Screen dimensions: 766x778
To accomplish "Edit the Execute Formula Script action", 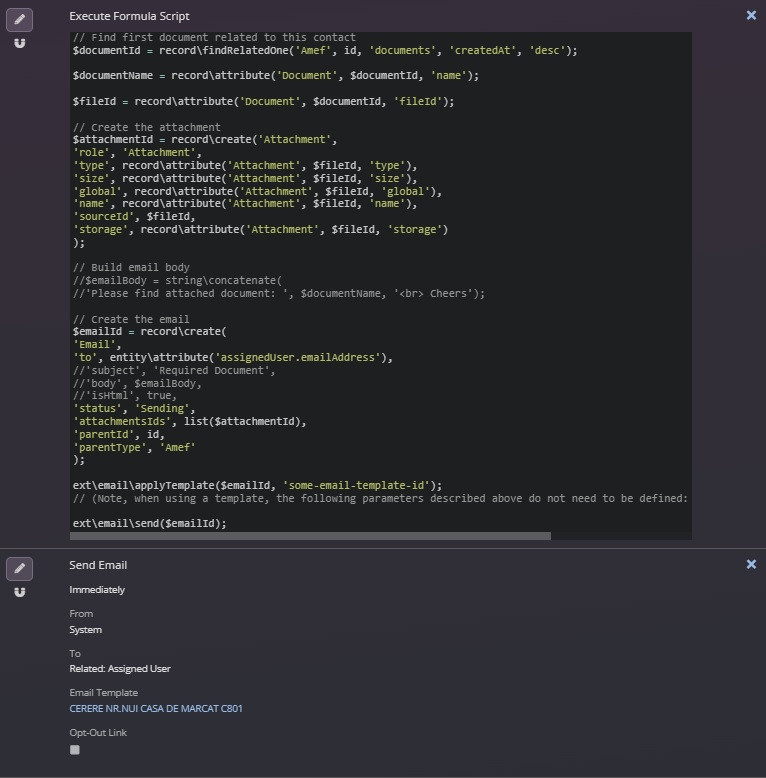I will (19, 19).
